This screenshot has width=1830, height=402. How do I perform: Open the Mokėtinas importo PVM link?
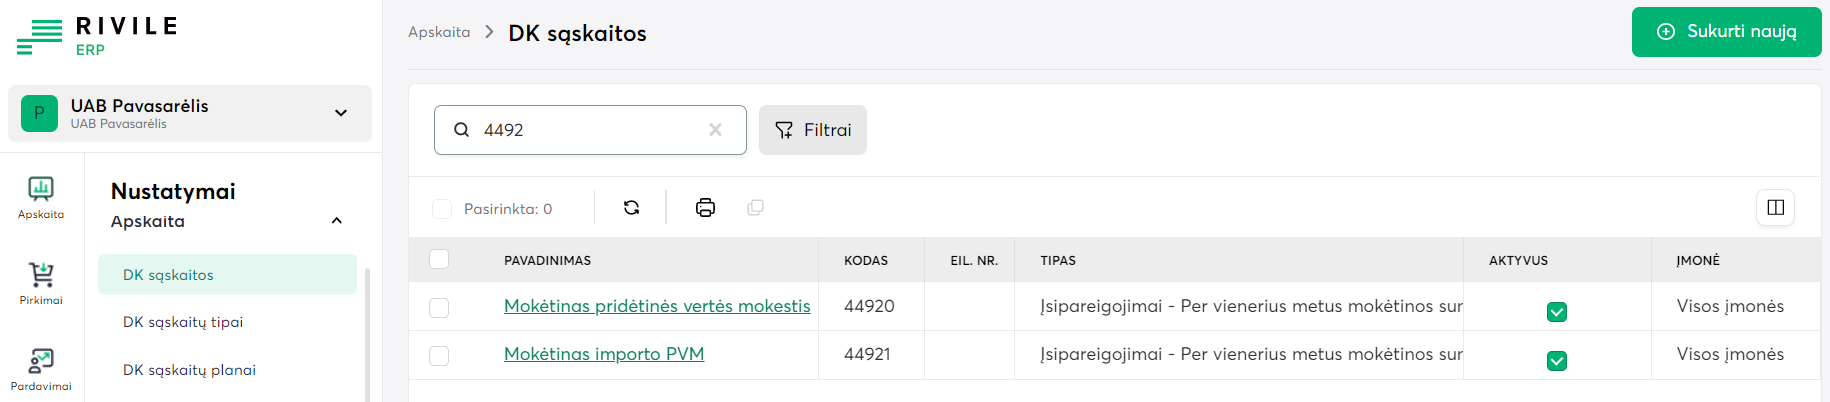[x=604, y=354]
